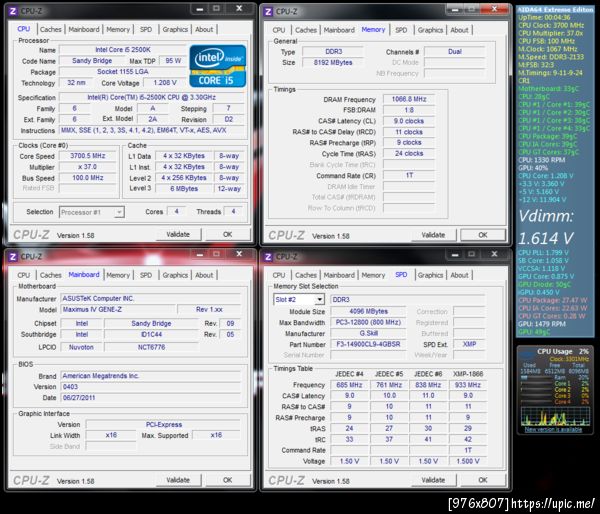This screenshot has height=514, width=600.
Task: Select the Bus Speed value 100.0 MHz
Action: pyautogui.click(x=88, y=178)
